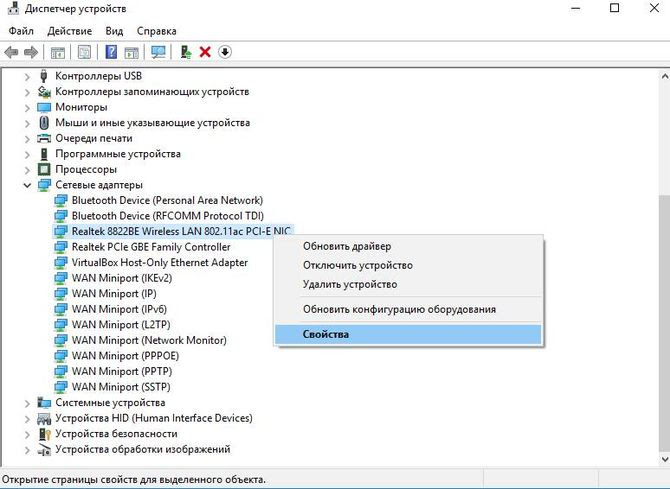Click the Процессоры chip icon
The height and width of the screenshot is (489, 670).
44,169
